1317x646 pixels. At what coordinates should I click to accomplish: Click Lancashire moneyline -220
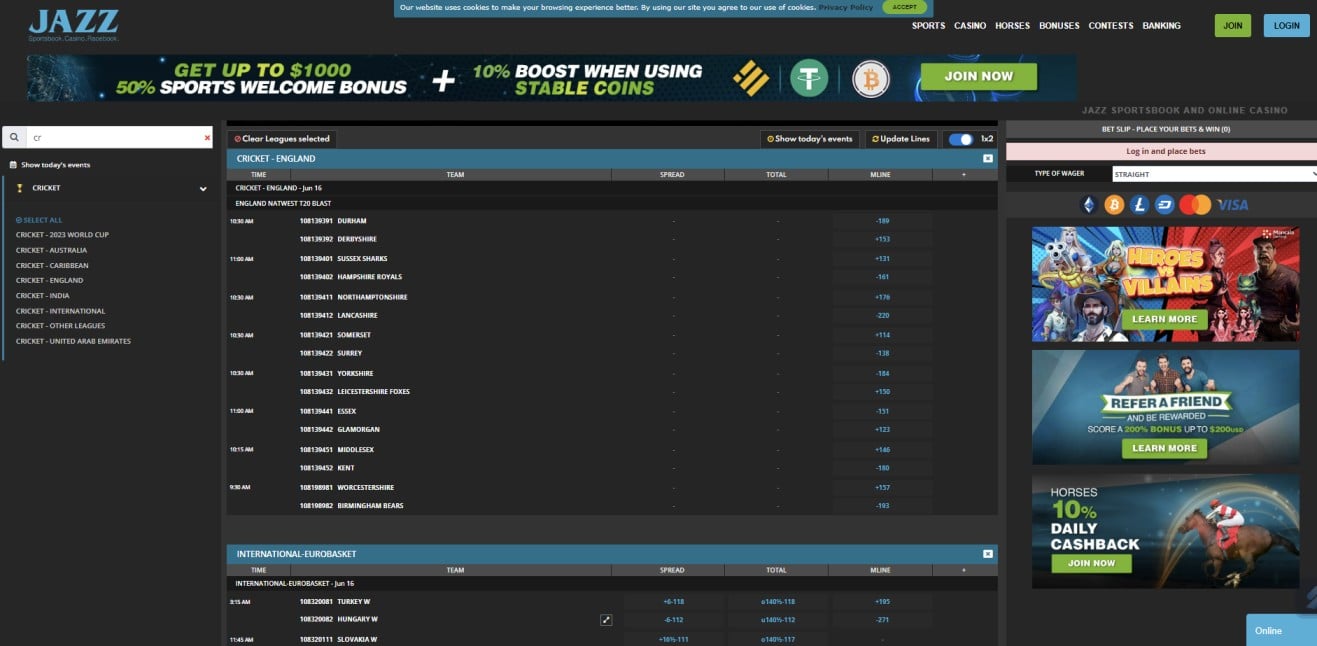pyautogui.click(x=882, y=315)
